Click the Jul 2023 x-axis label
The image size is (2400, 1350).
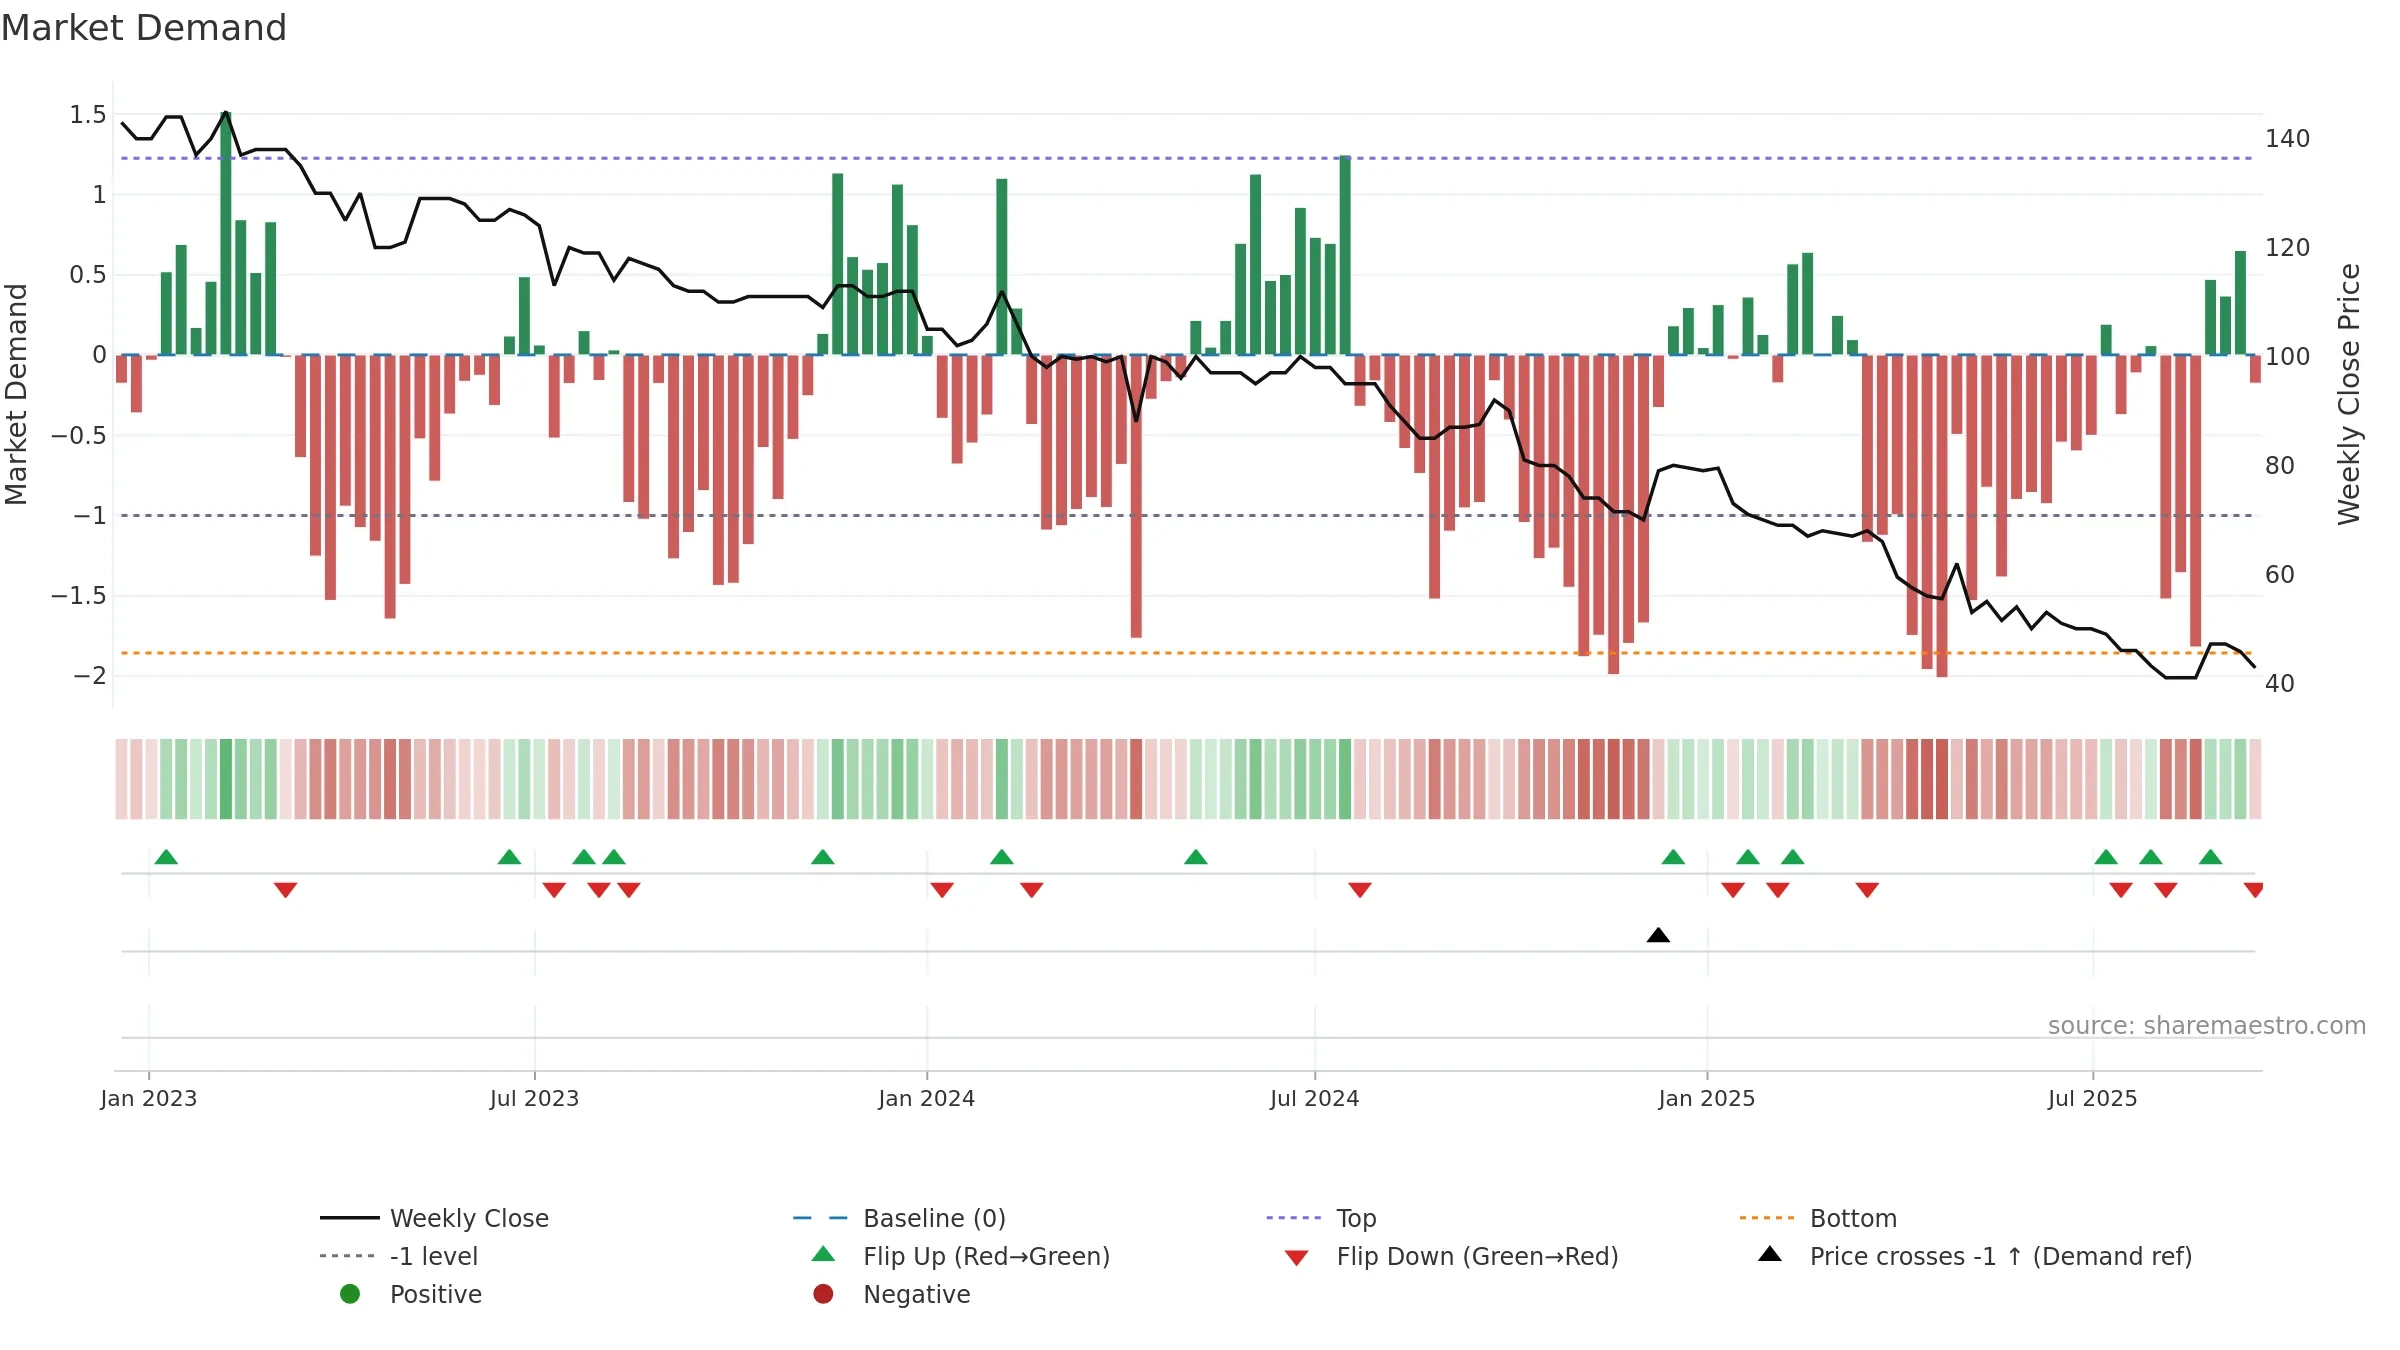534,1098
